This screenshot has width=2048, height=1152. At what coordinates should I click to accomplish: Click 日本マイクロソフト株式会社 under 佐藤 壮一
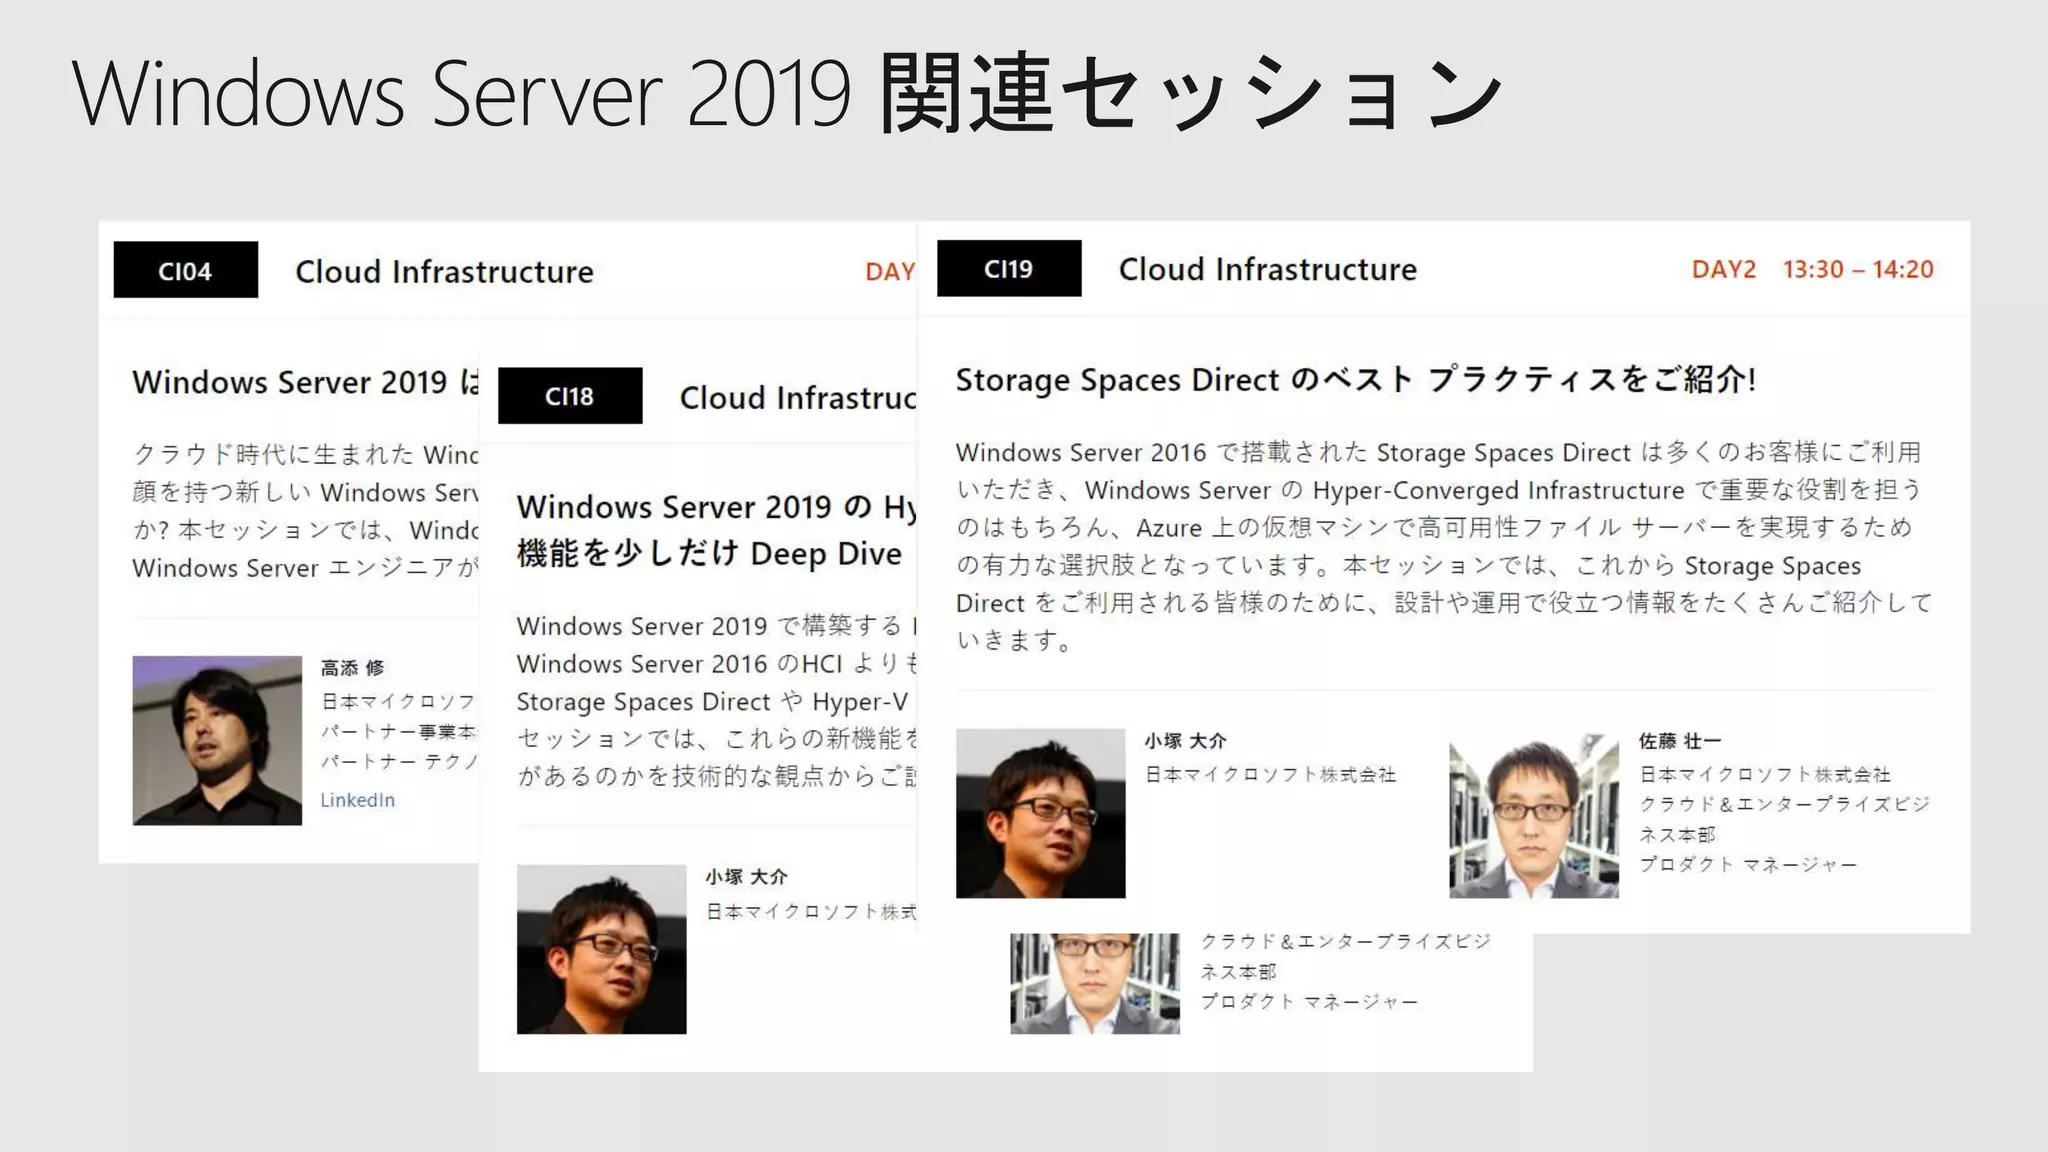(x=1764, y=774)
